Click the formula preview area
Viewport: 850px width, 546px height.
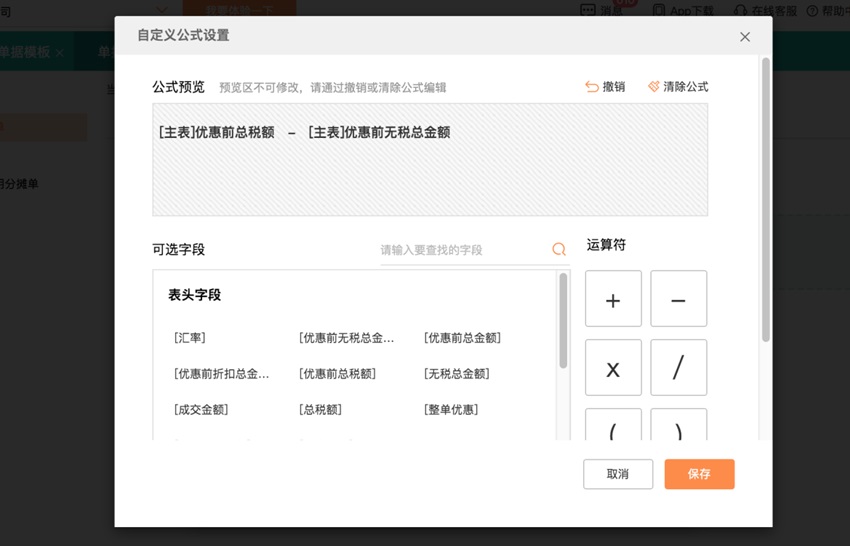click(x=430, y=160)
